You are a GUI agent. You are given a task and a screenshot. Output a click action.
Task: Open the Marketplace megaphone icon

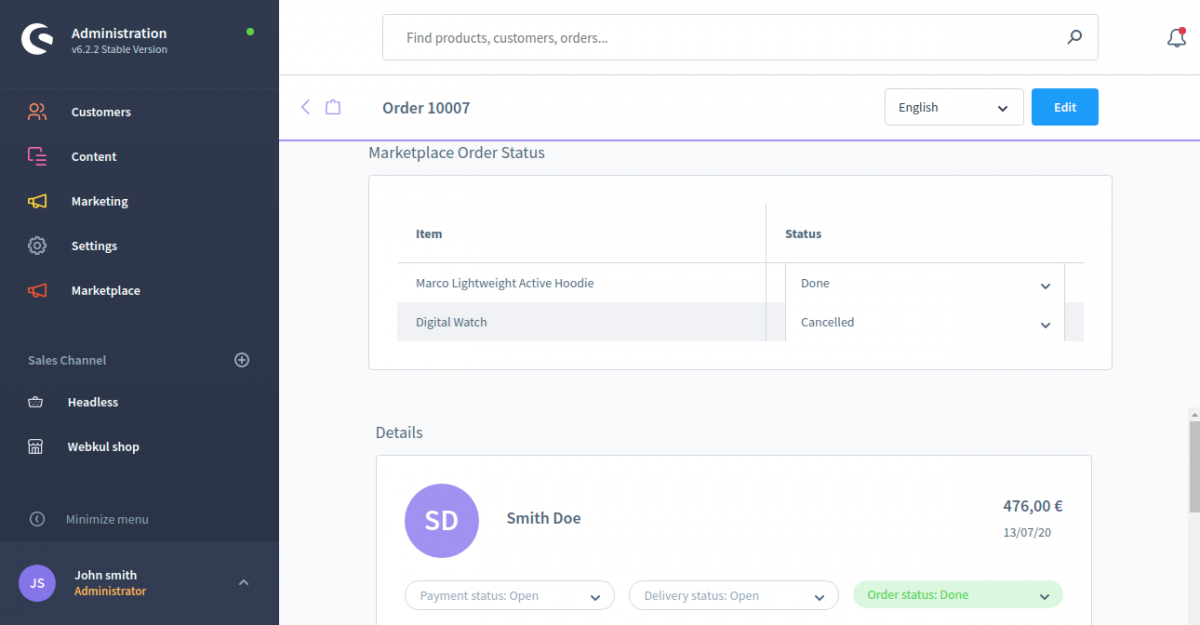[x=37, y=290]
